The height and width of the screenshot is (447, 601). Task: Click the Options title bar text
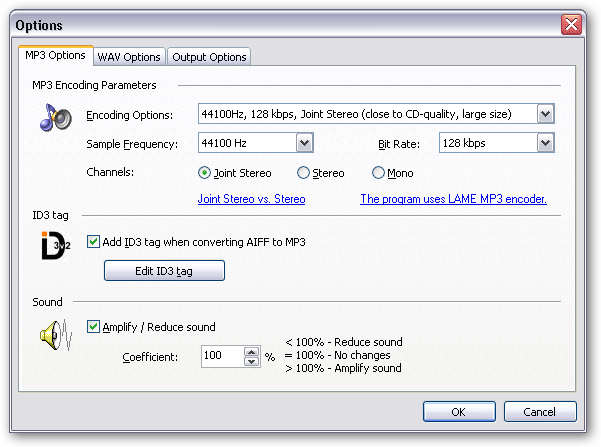[39, 25]
